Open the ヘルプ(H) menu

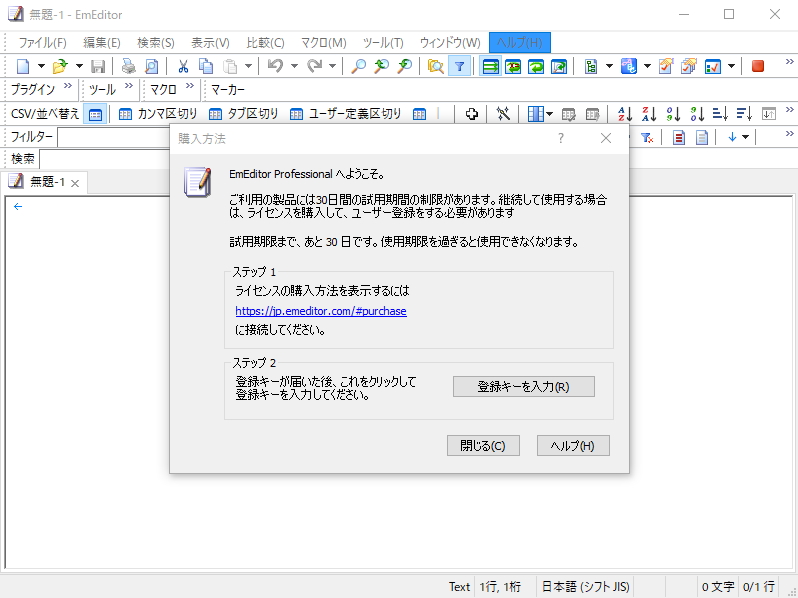click(x=520, y=43)
